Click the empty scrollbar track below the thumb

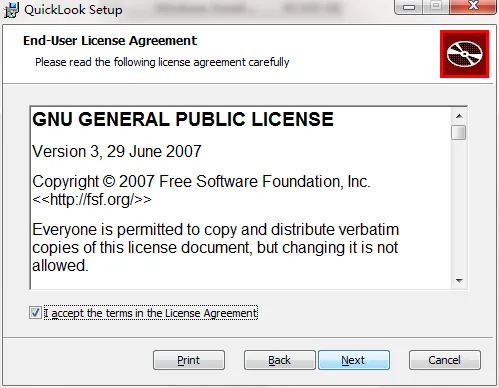[x=459, y=207]
